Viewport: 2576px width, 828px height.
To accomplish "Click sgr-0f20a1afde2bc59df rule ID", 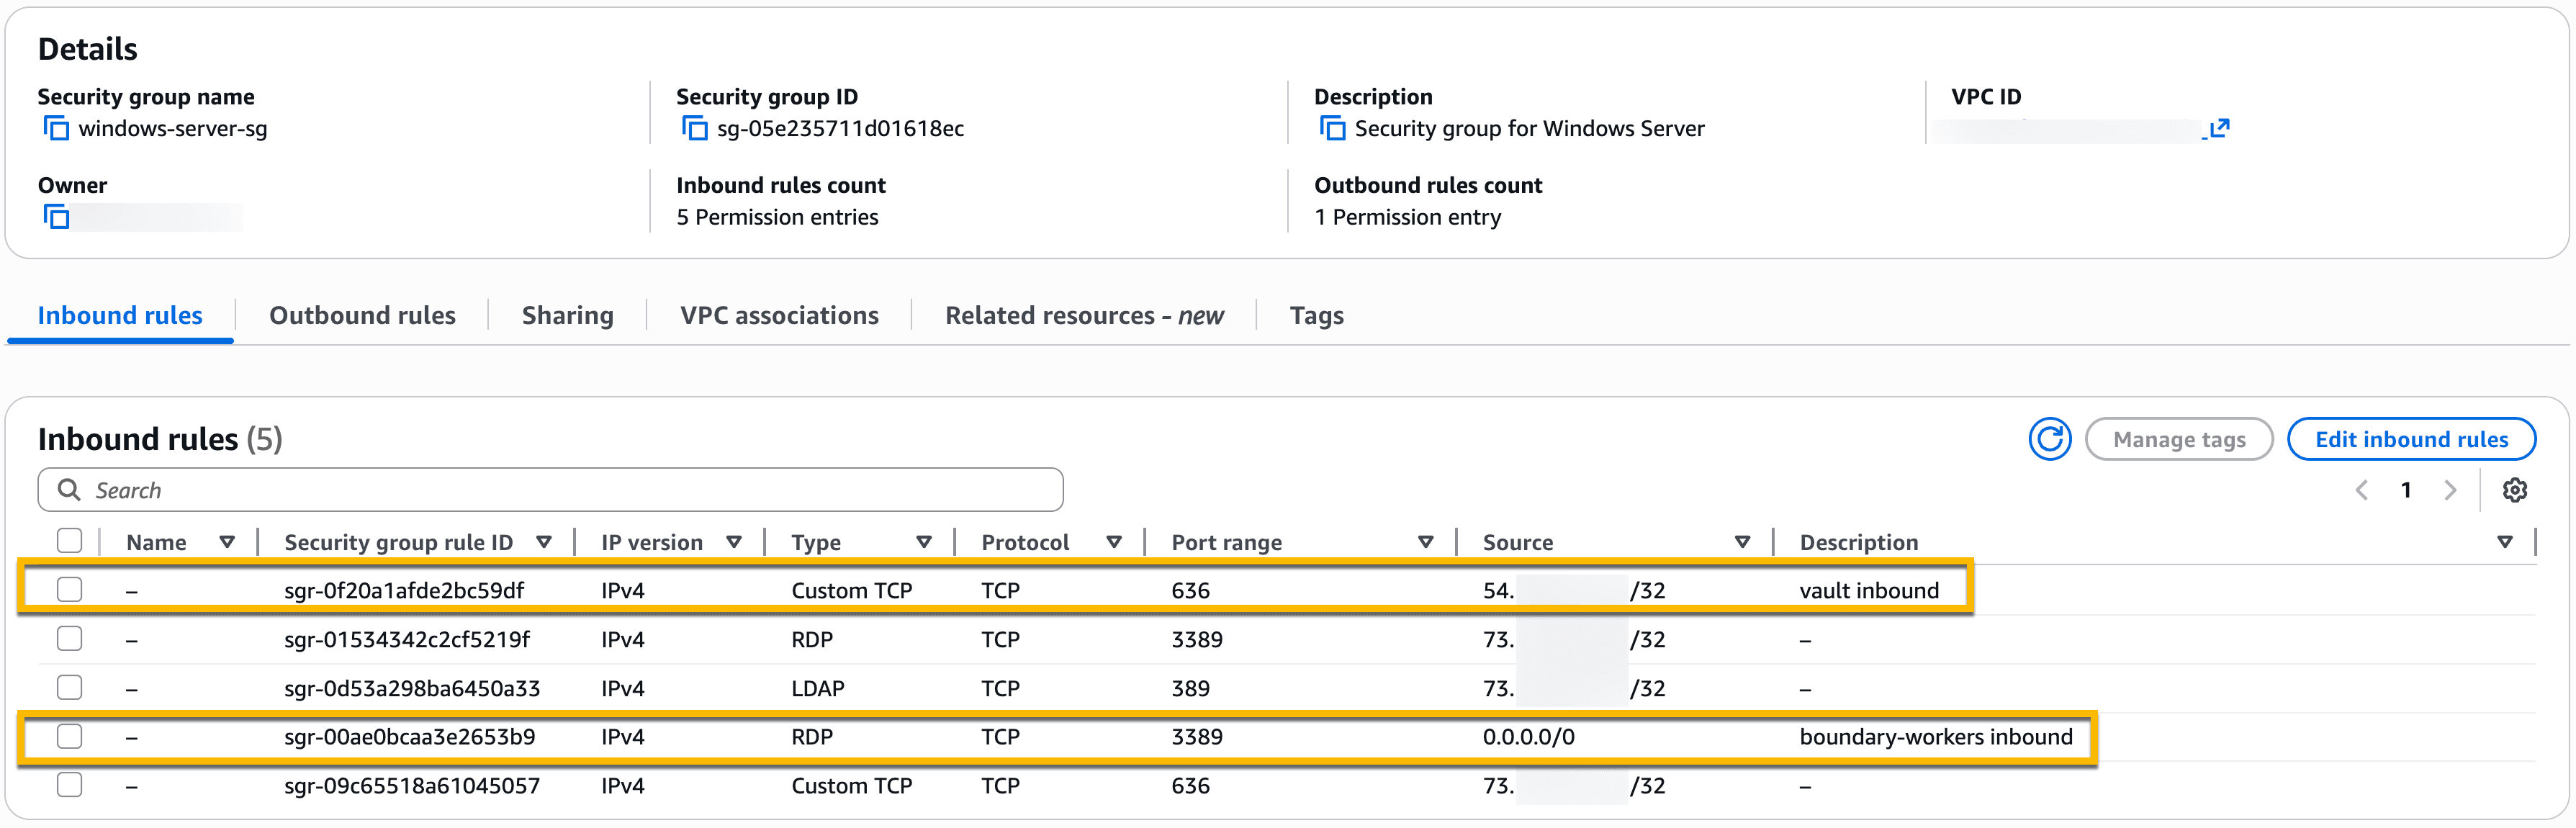I will [404, 590].
